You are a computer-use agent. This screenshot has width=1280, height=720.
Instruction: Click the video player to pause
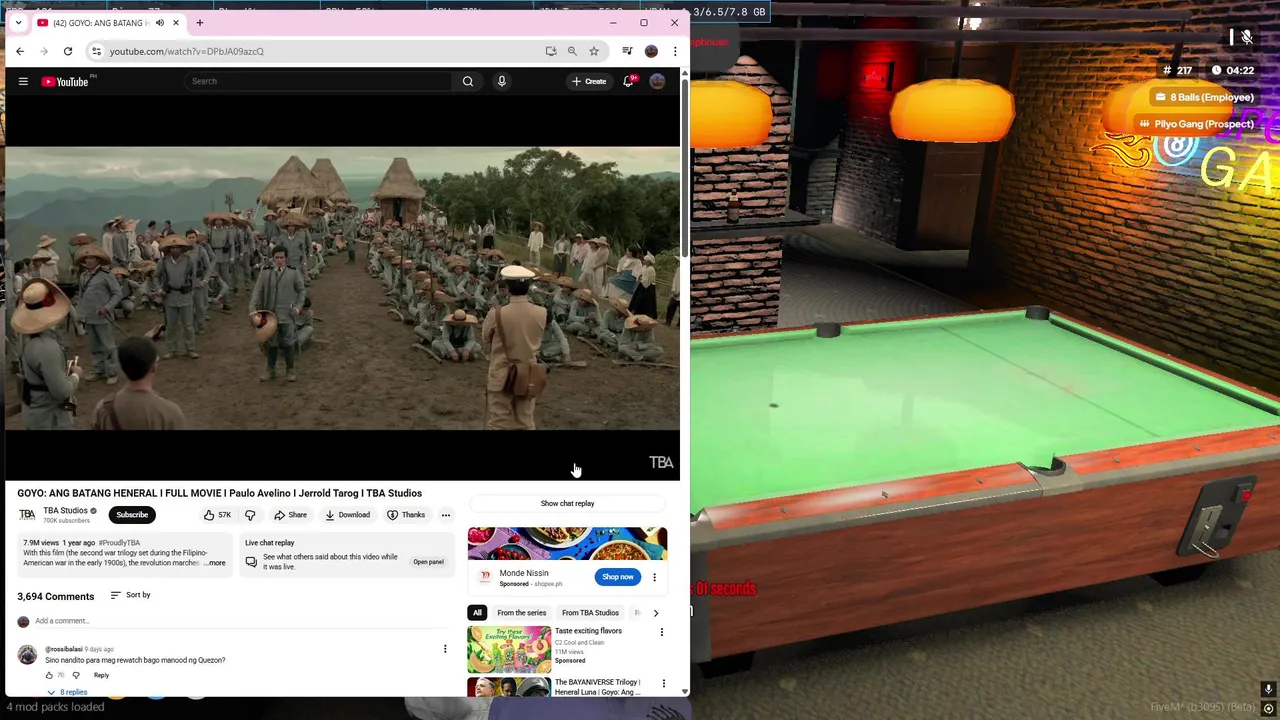point(342,288)
